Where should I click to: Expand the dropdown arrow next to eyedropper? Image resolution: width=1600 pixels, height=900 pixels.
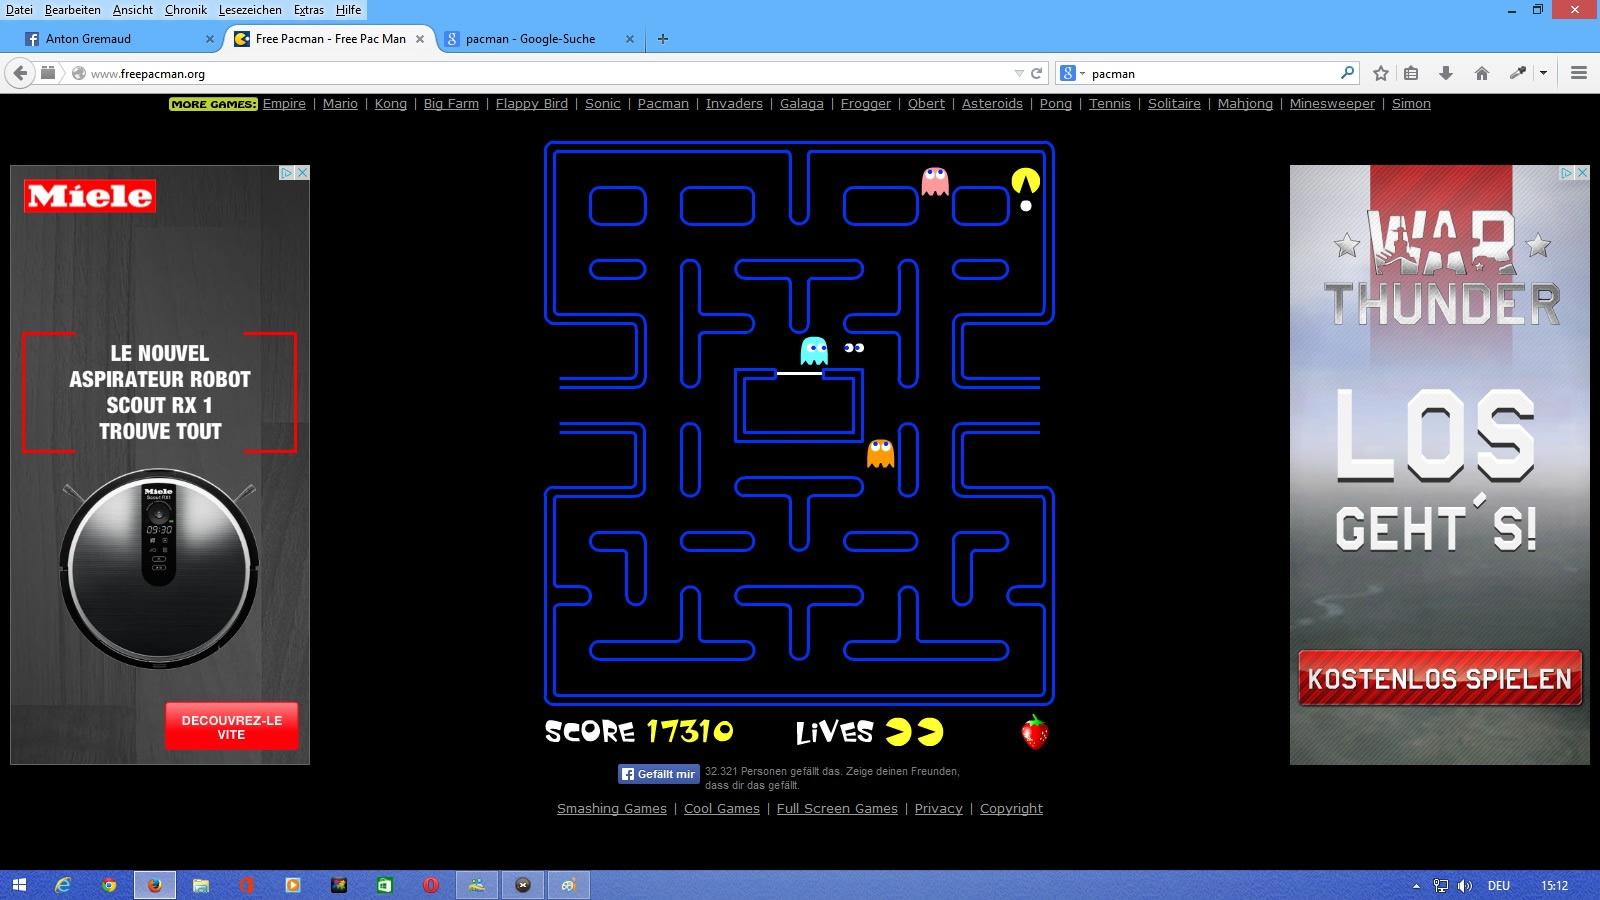[1543, 73]
